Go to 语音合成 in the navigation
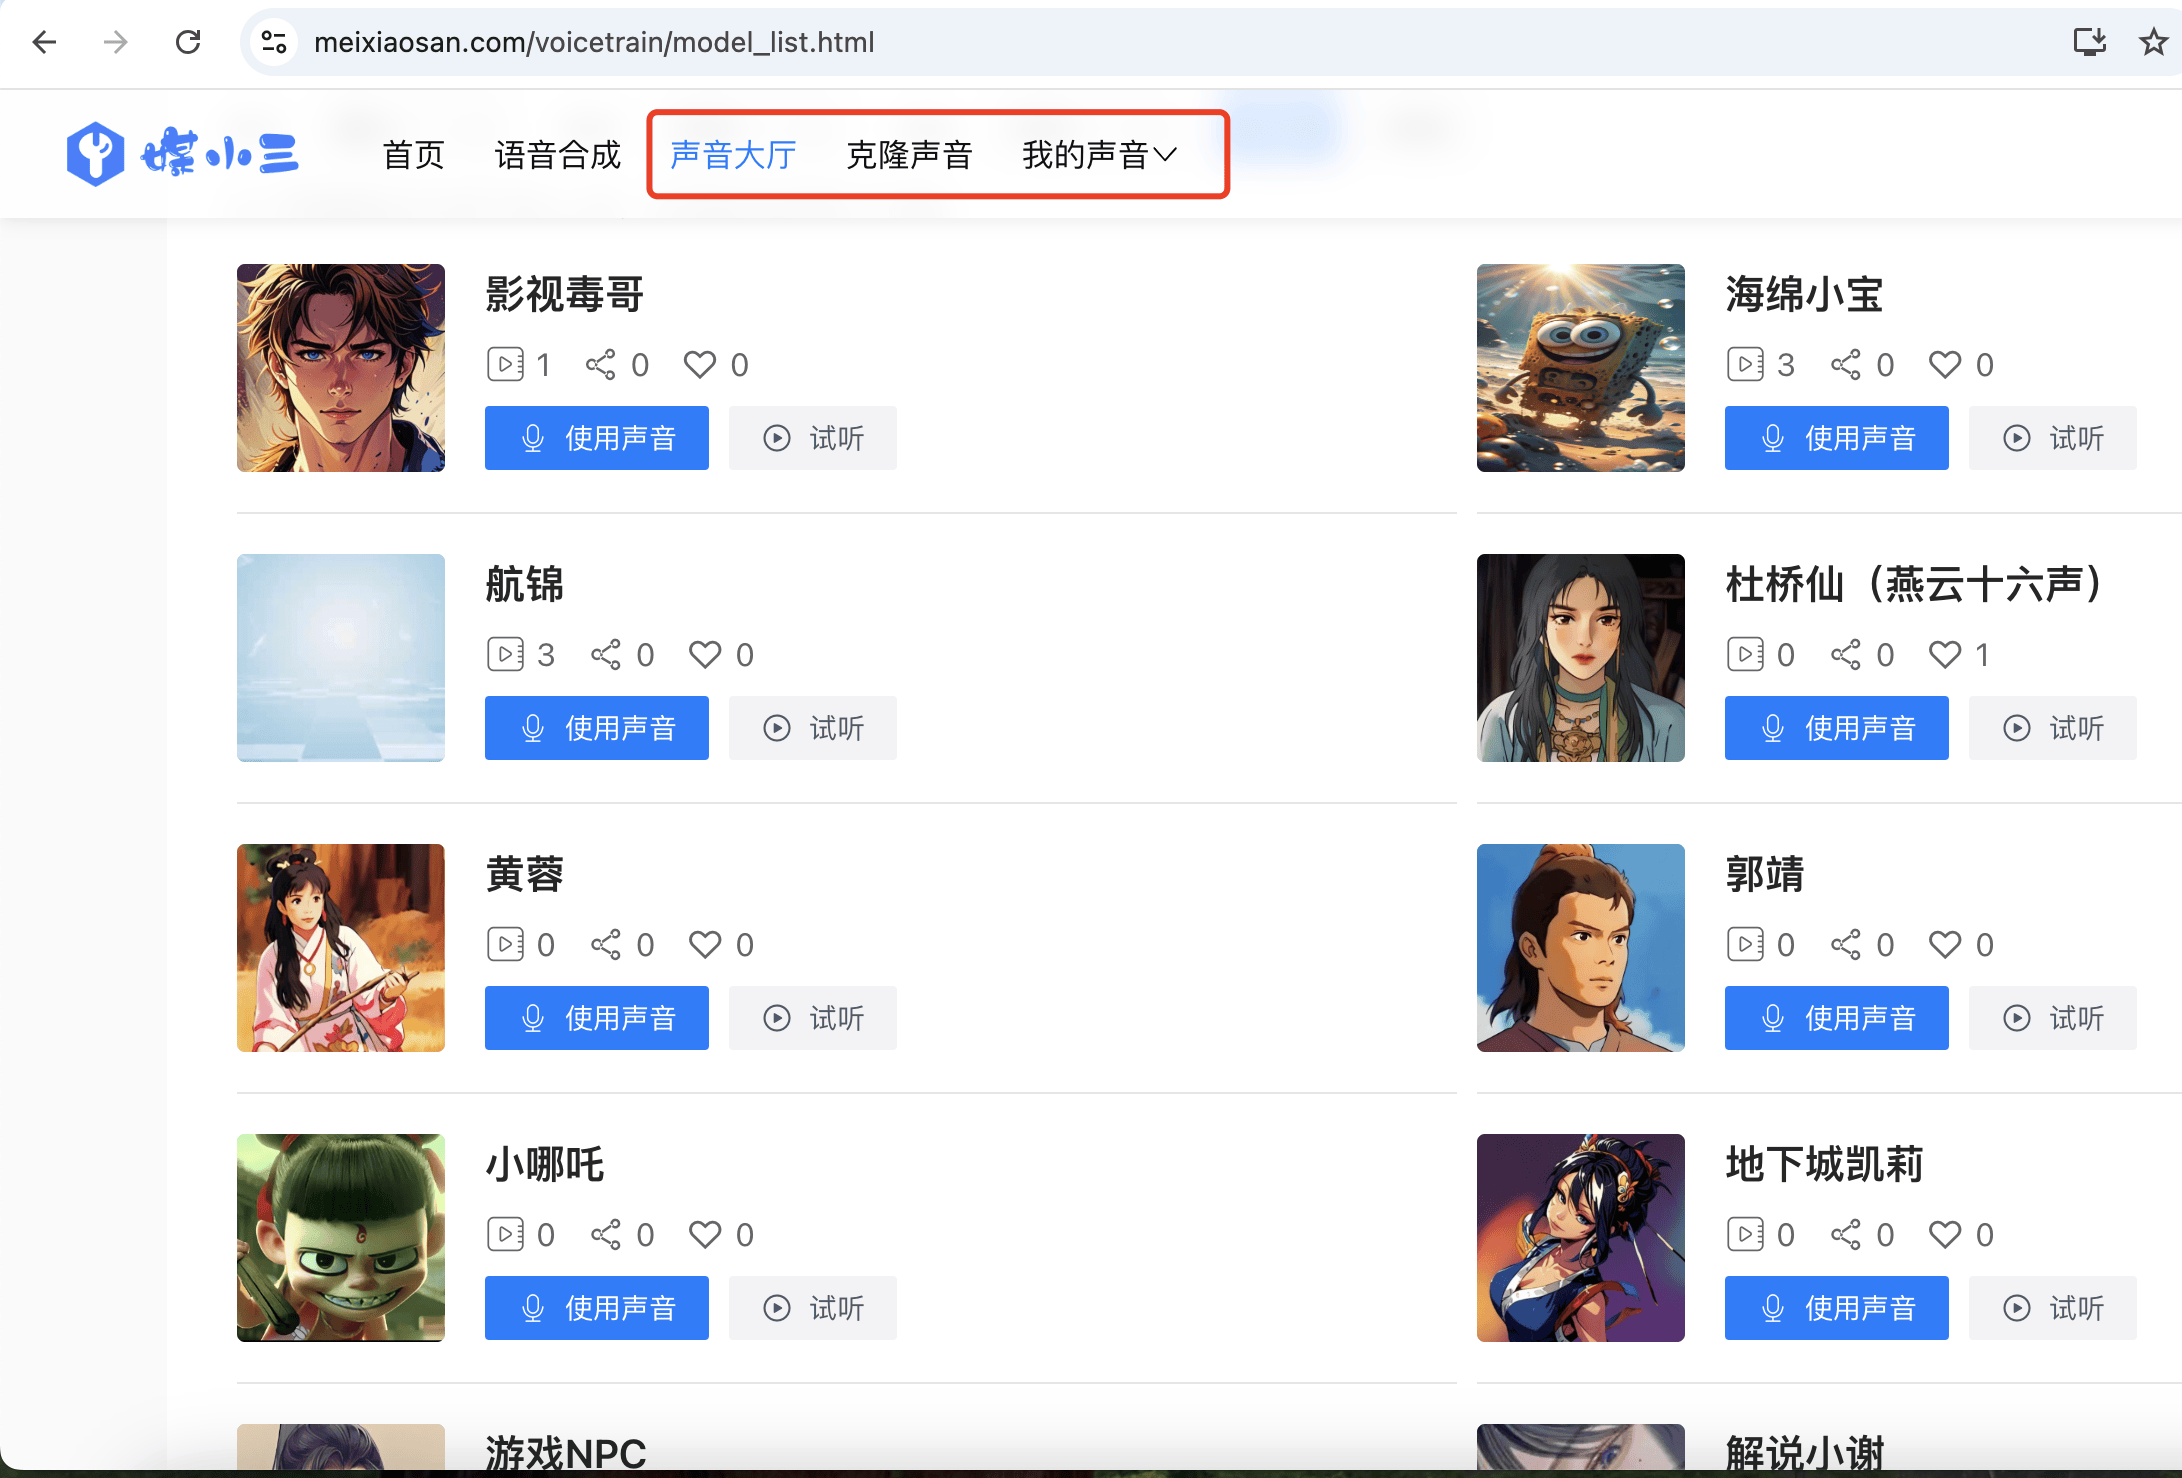This screenshot has width=2182, height=1478. (x=558, y=155)
